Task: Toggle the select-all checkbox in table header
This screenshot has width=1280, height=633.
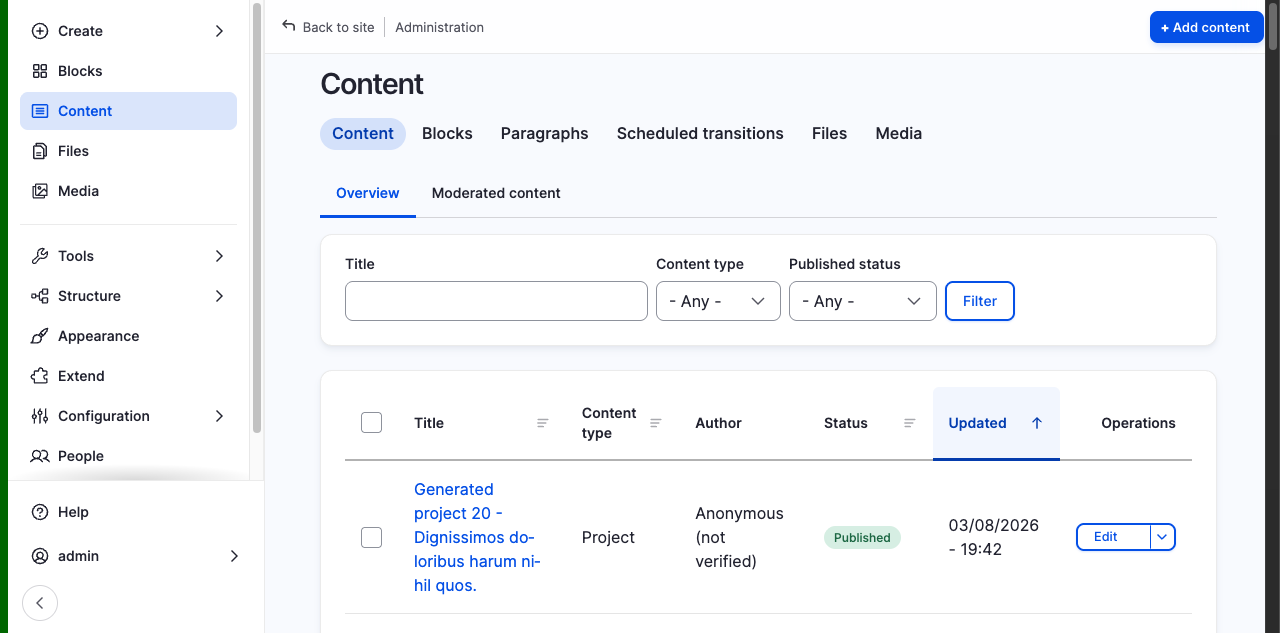Action: coord(371,423)
